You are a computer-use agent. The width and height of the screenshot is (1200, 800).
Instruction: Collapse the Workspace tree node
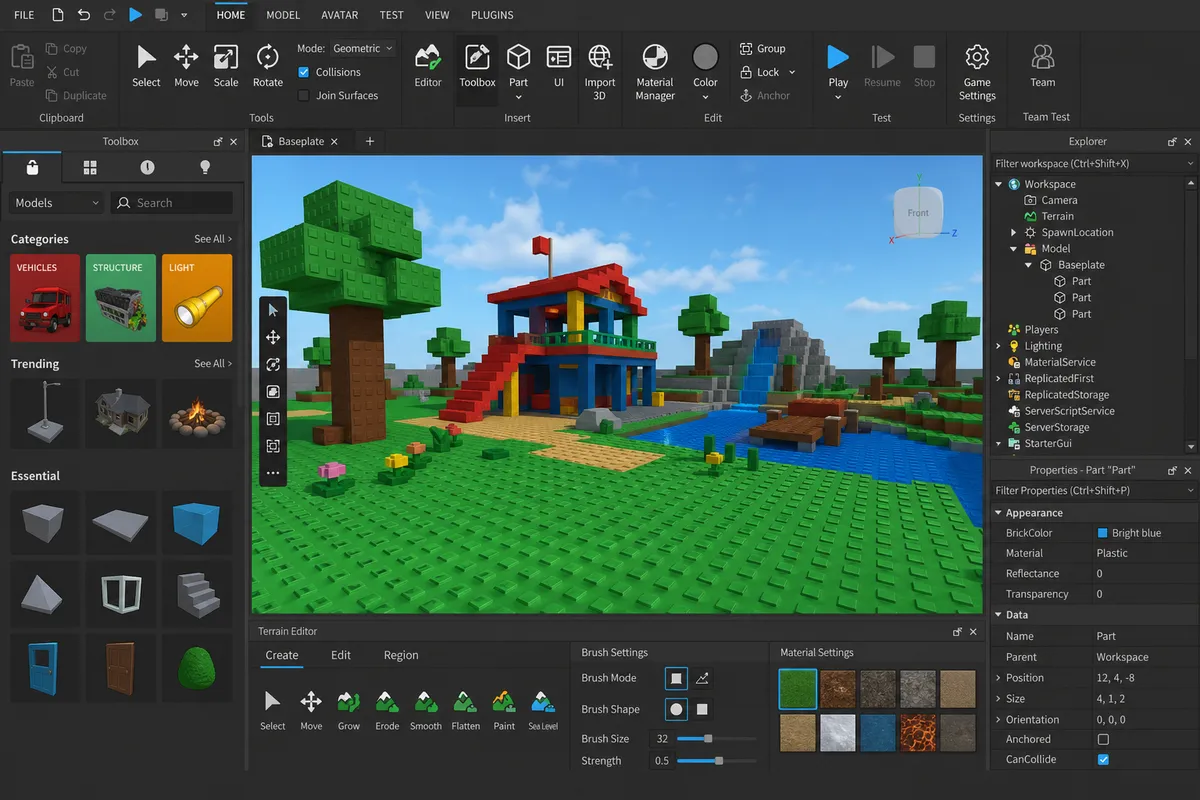(x=998, y=184)
